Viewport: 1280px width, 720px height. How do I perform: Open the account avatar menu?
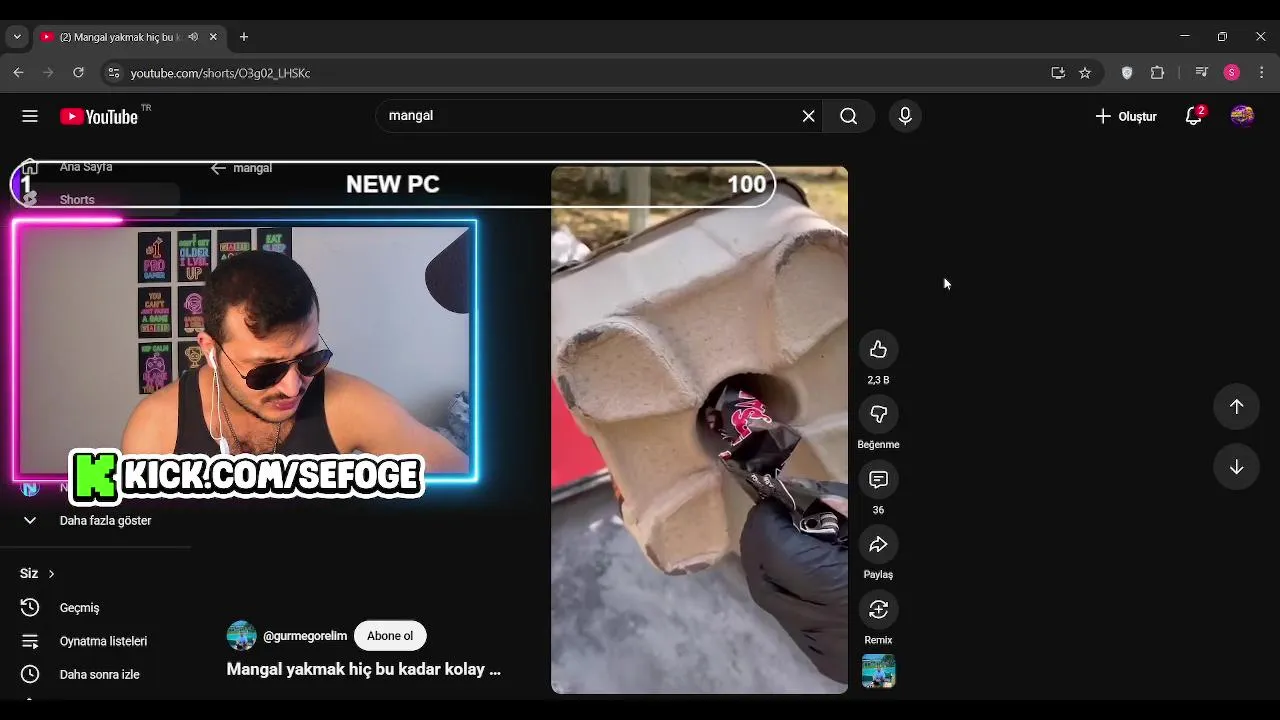(x=1242, y=116)
